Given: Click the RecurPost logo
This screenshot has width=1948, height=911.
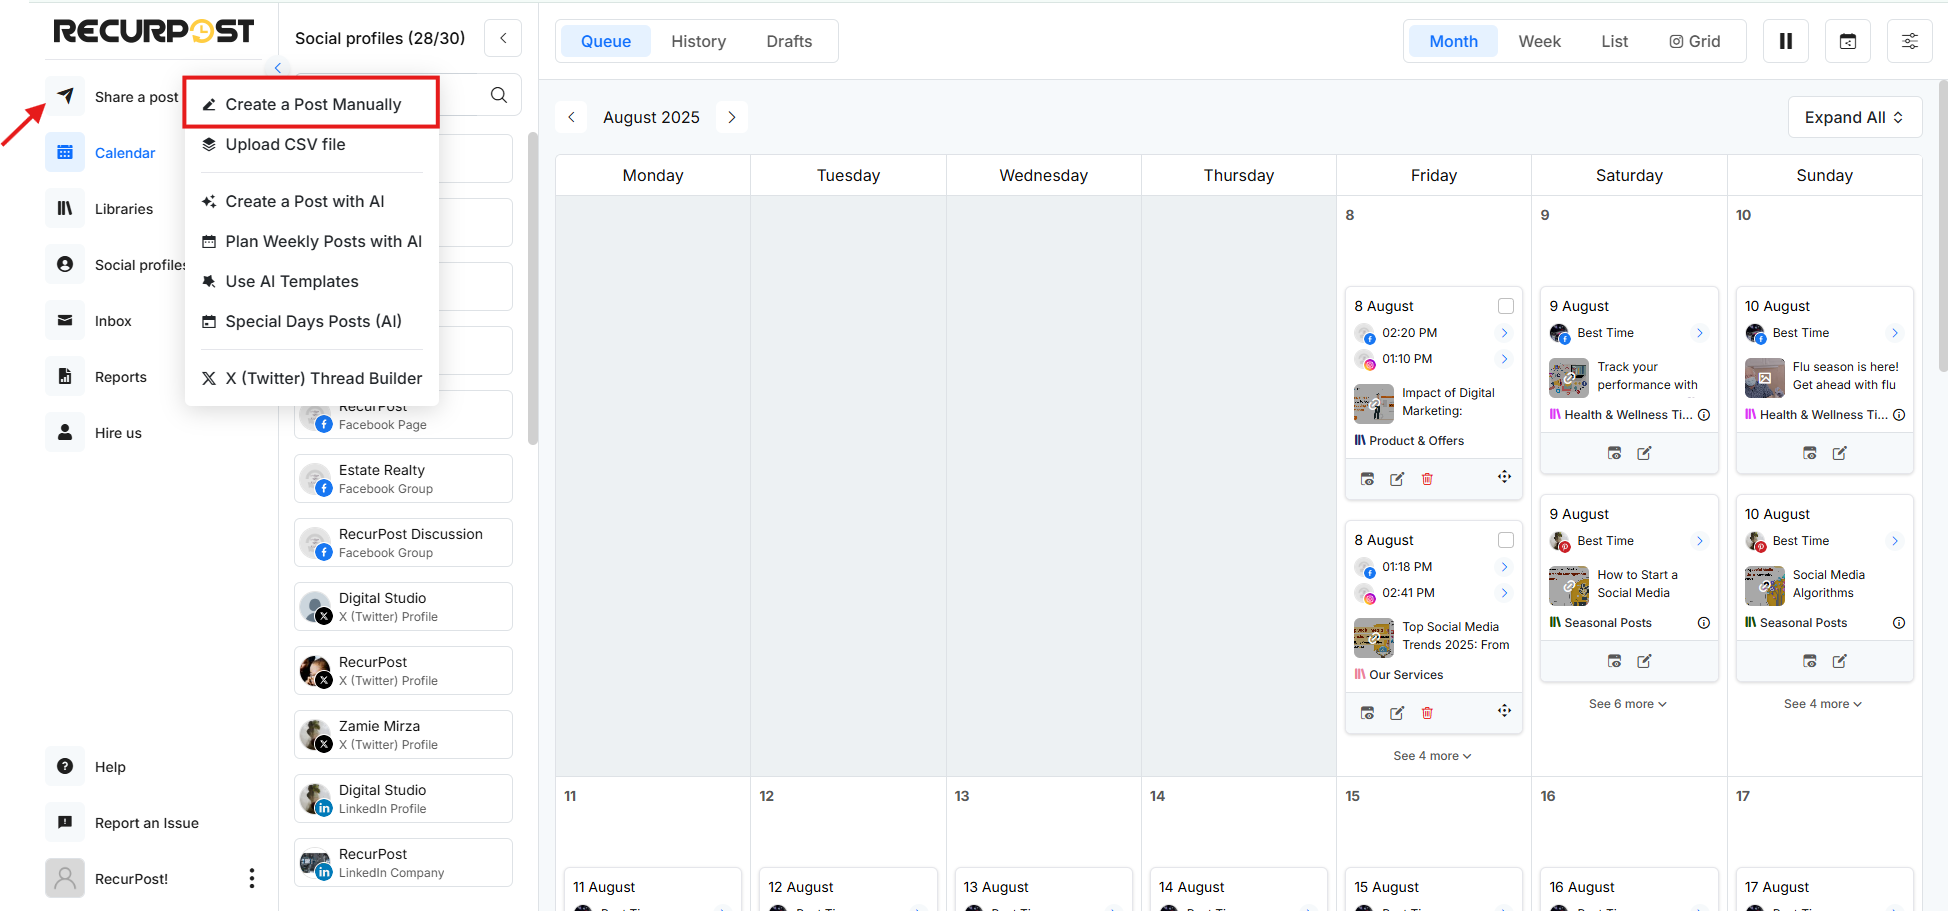Looking at the screenshot, I should coord(154,31).
